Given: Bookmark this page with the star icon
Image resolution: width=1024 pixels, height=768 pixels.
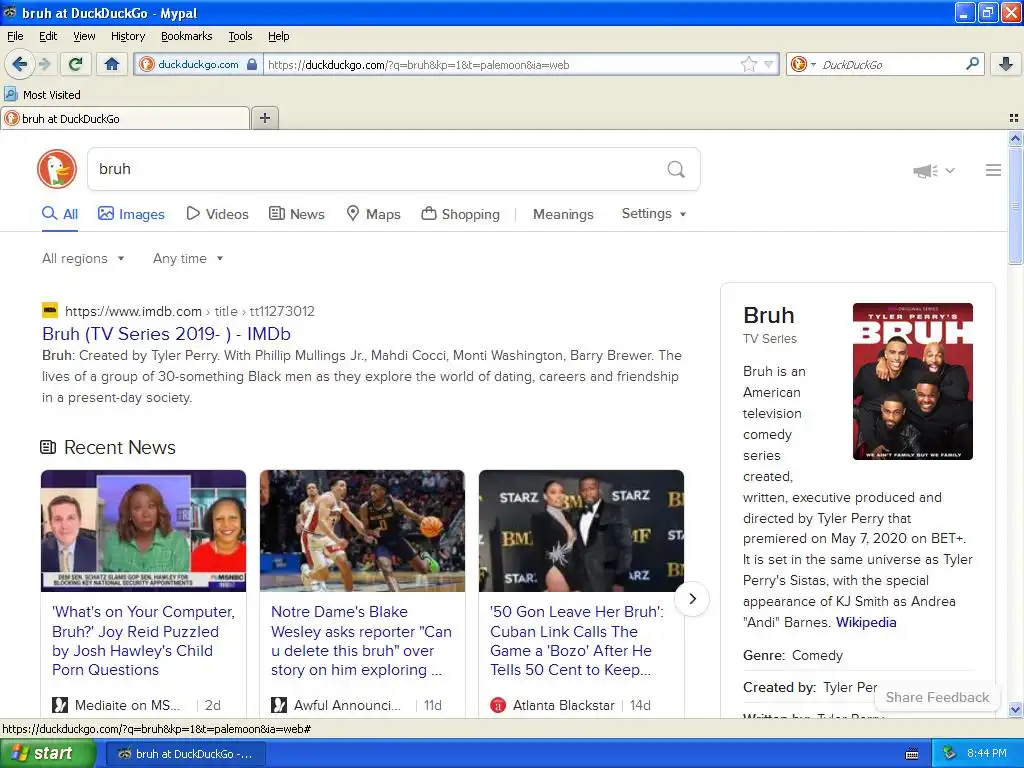Looking at the screenshot, I should 748,64.
